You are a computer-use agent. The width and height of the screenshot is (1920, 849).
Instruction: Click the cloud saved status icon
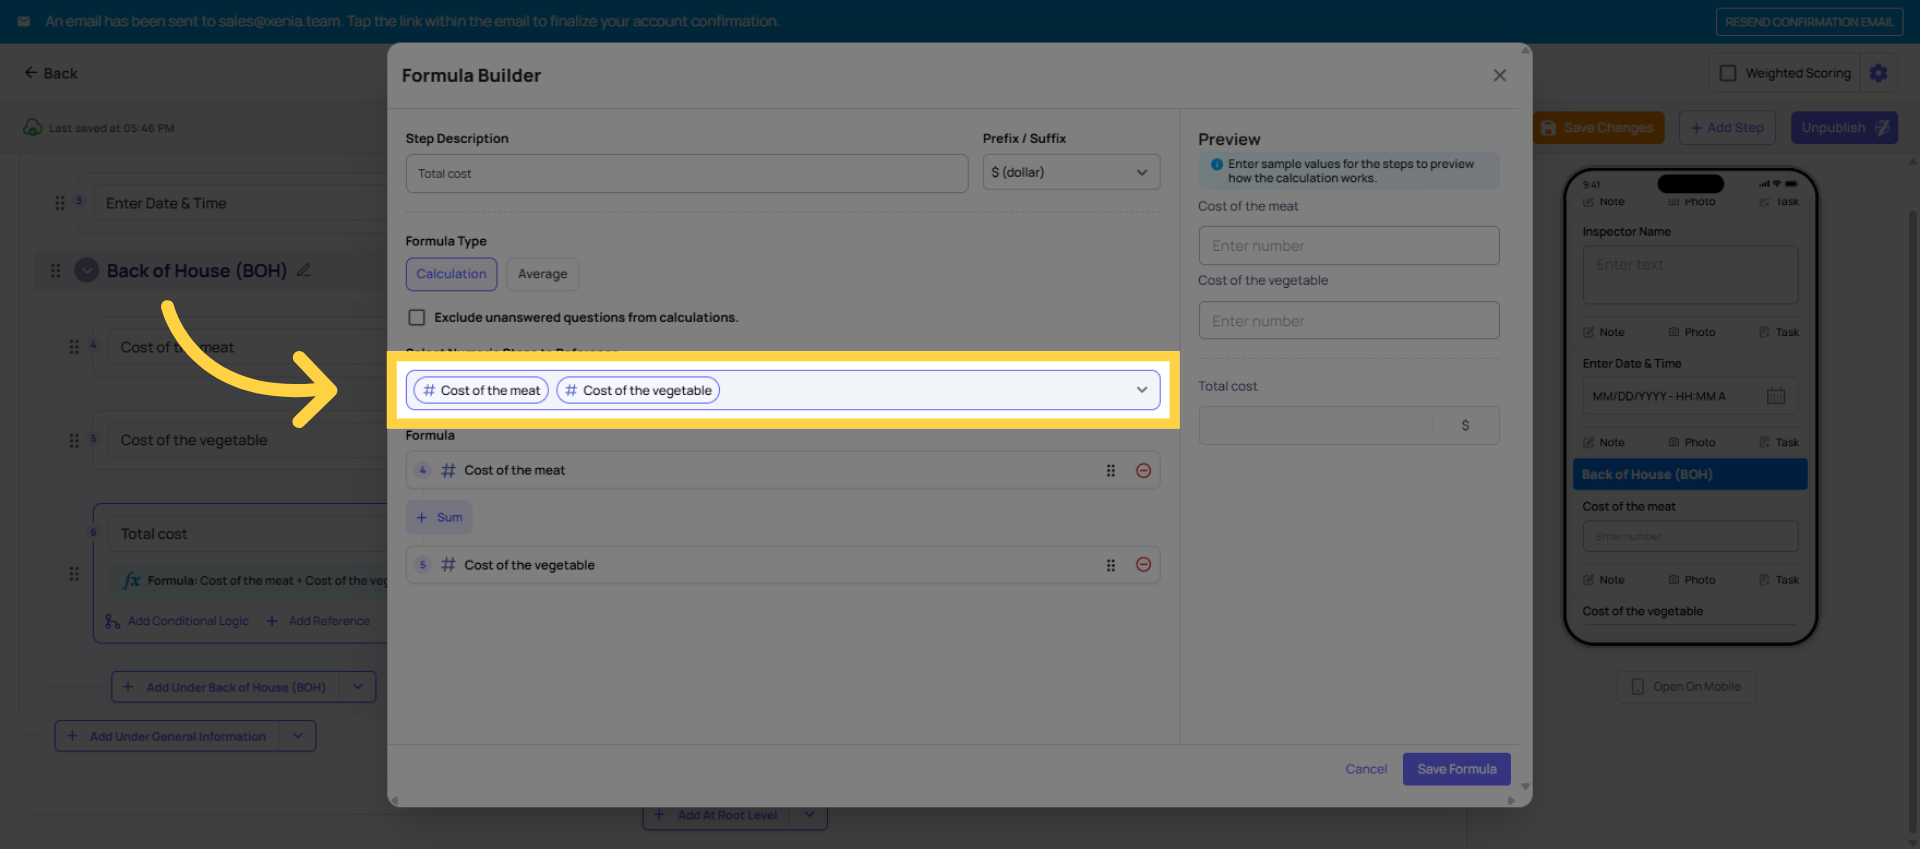(33, 128)
